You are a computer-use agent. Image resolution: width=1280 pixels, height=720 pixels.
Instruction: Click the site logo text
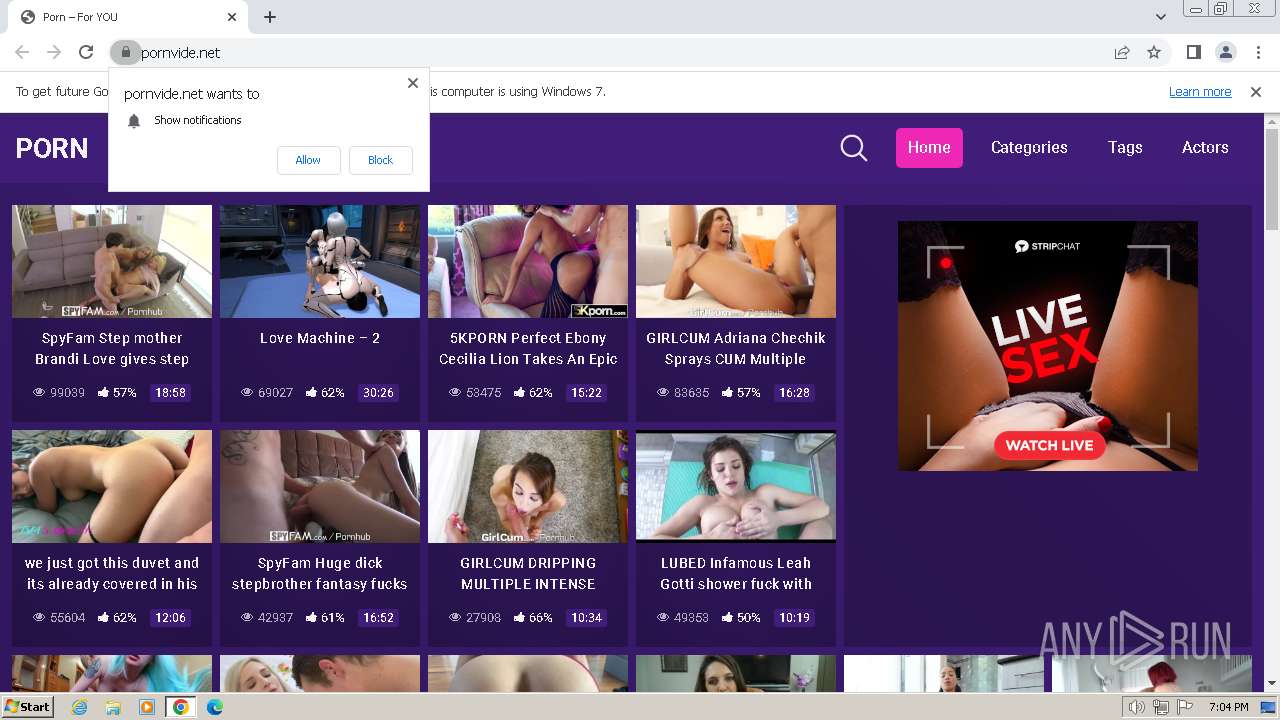[x=52, y=148]
